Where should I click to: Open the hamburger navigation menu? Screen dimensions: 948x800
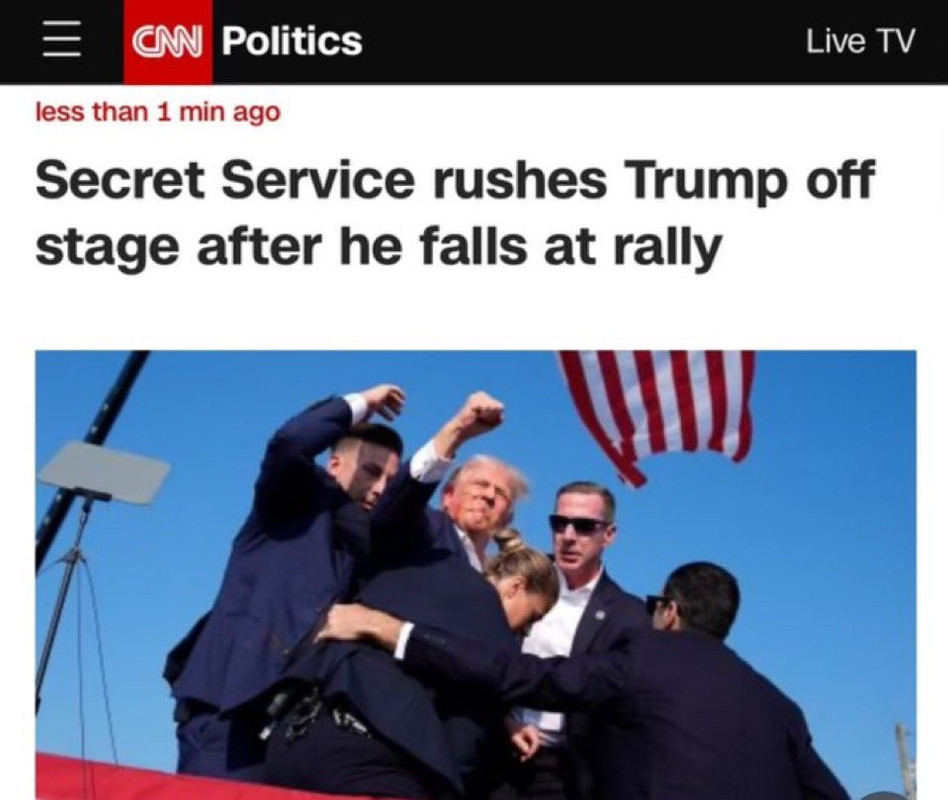(x=62, y=41)
